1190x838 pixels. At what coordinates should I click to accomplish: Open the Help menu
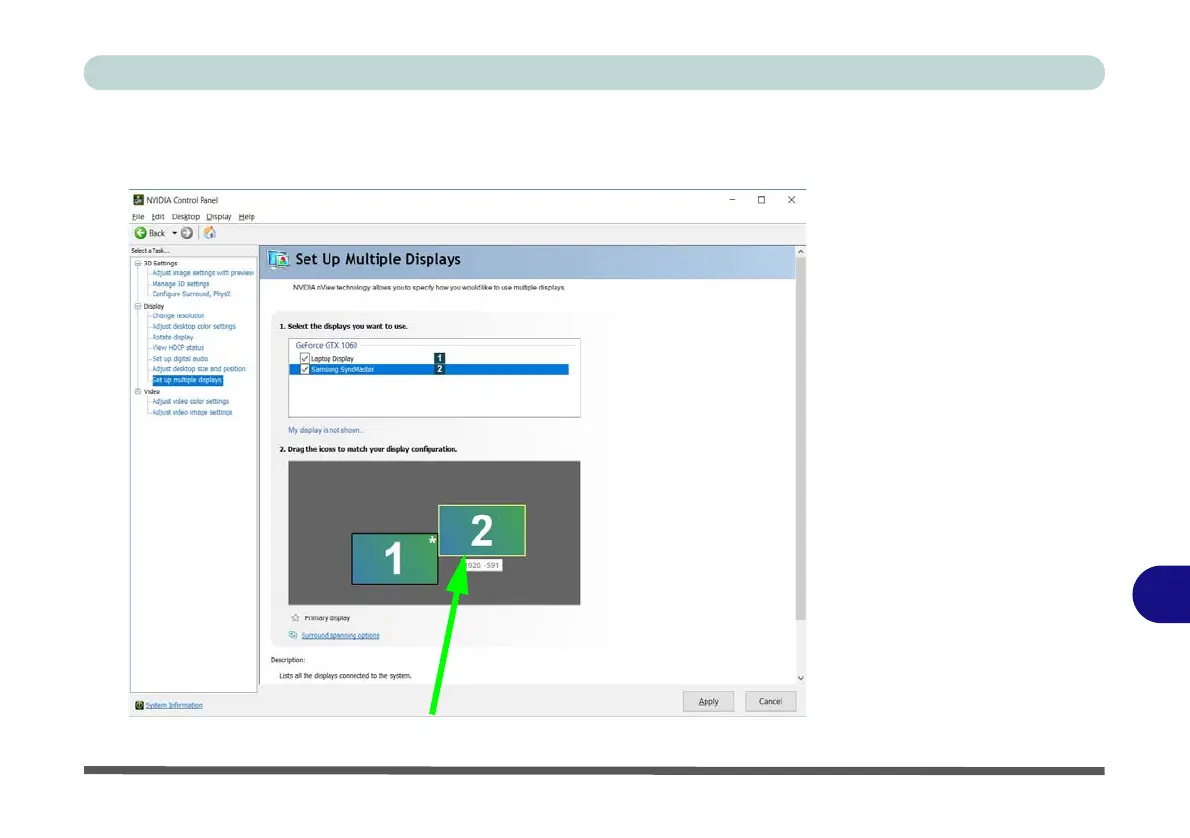[x=247, y=217]
